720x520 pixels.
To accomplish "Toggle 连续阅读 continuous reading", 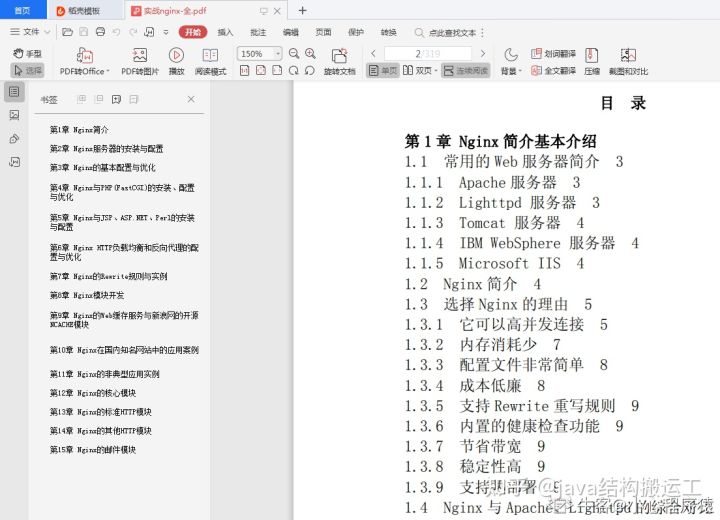I will click(466, 70).
